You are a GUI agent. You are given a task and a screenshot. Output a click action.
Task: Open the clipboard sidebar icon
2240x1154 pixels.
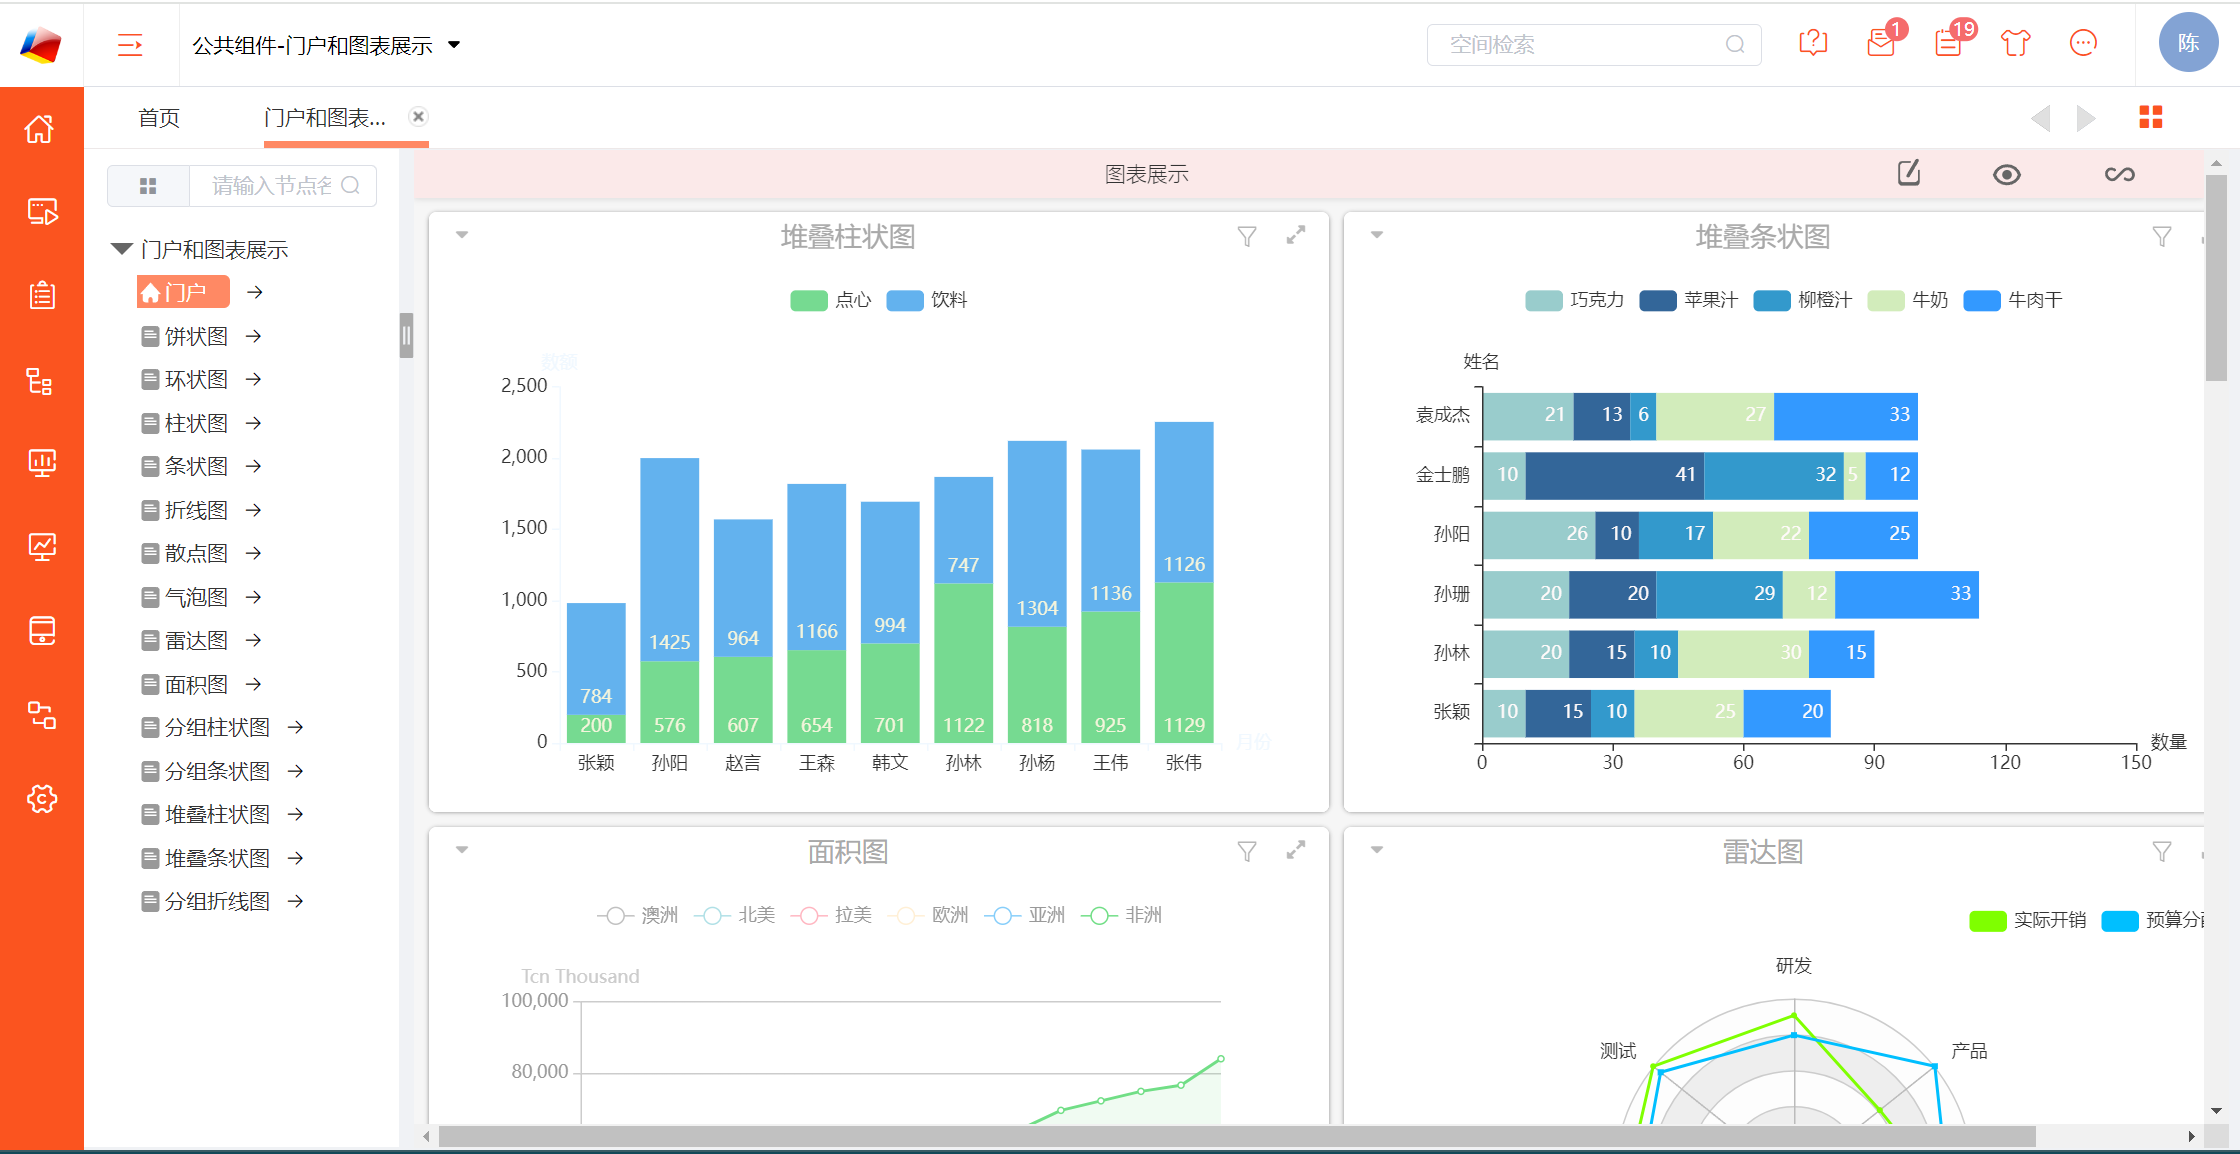[x=41, y=295]
